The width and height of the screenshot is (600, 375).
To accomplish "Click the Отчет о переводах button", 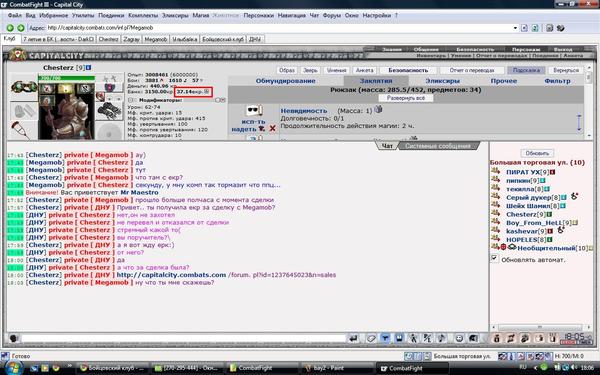I will pos(472,70).
